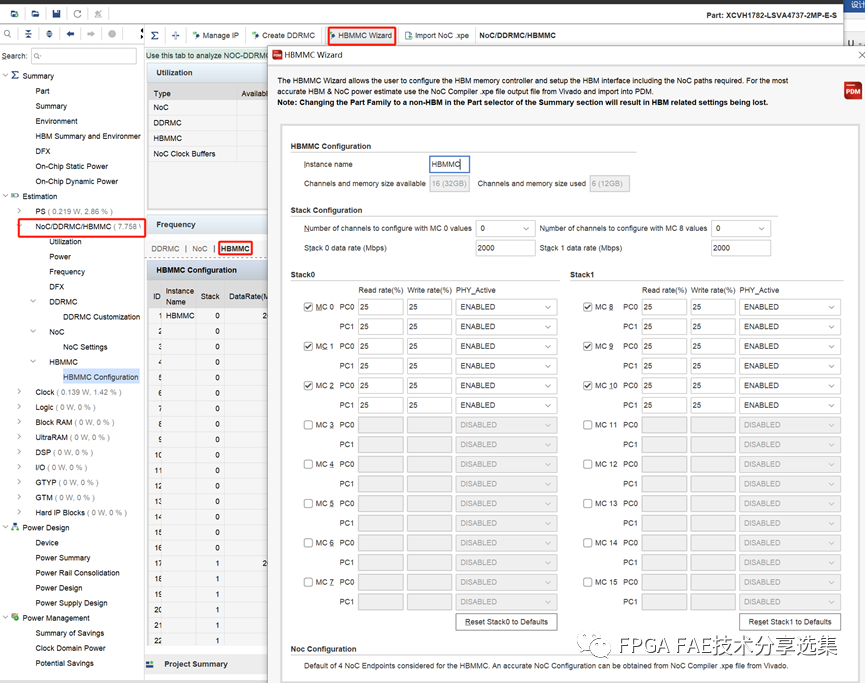Image resolution: width=865 pixels, height=683 pixels.
Task: Click the Reset Stack0 to Defaults button
Action: click(506, 622)
